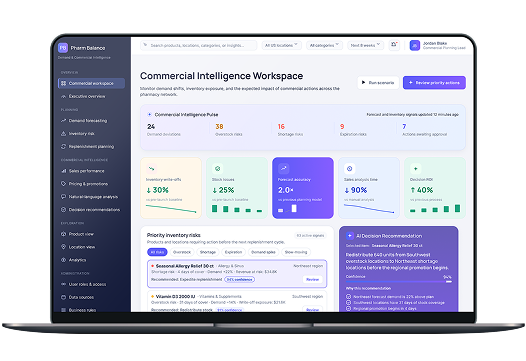
Task: Toggle the Demand spike filter chip
Action: pyautogui.click(x=263, y=252)
